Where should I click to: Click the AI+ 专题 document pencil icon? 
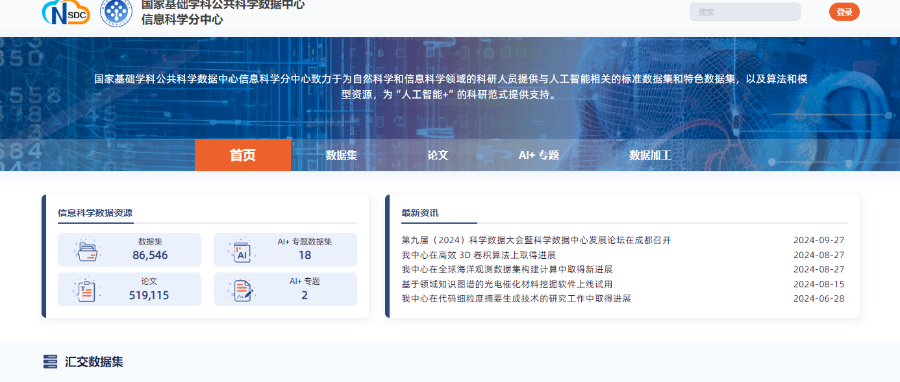(x=243, y=290)
